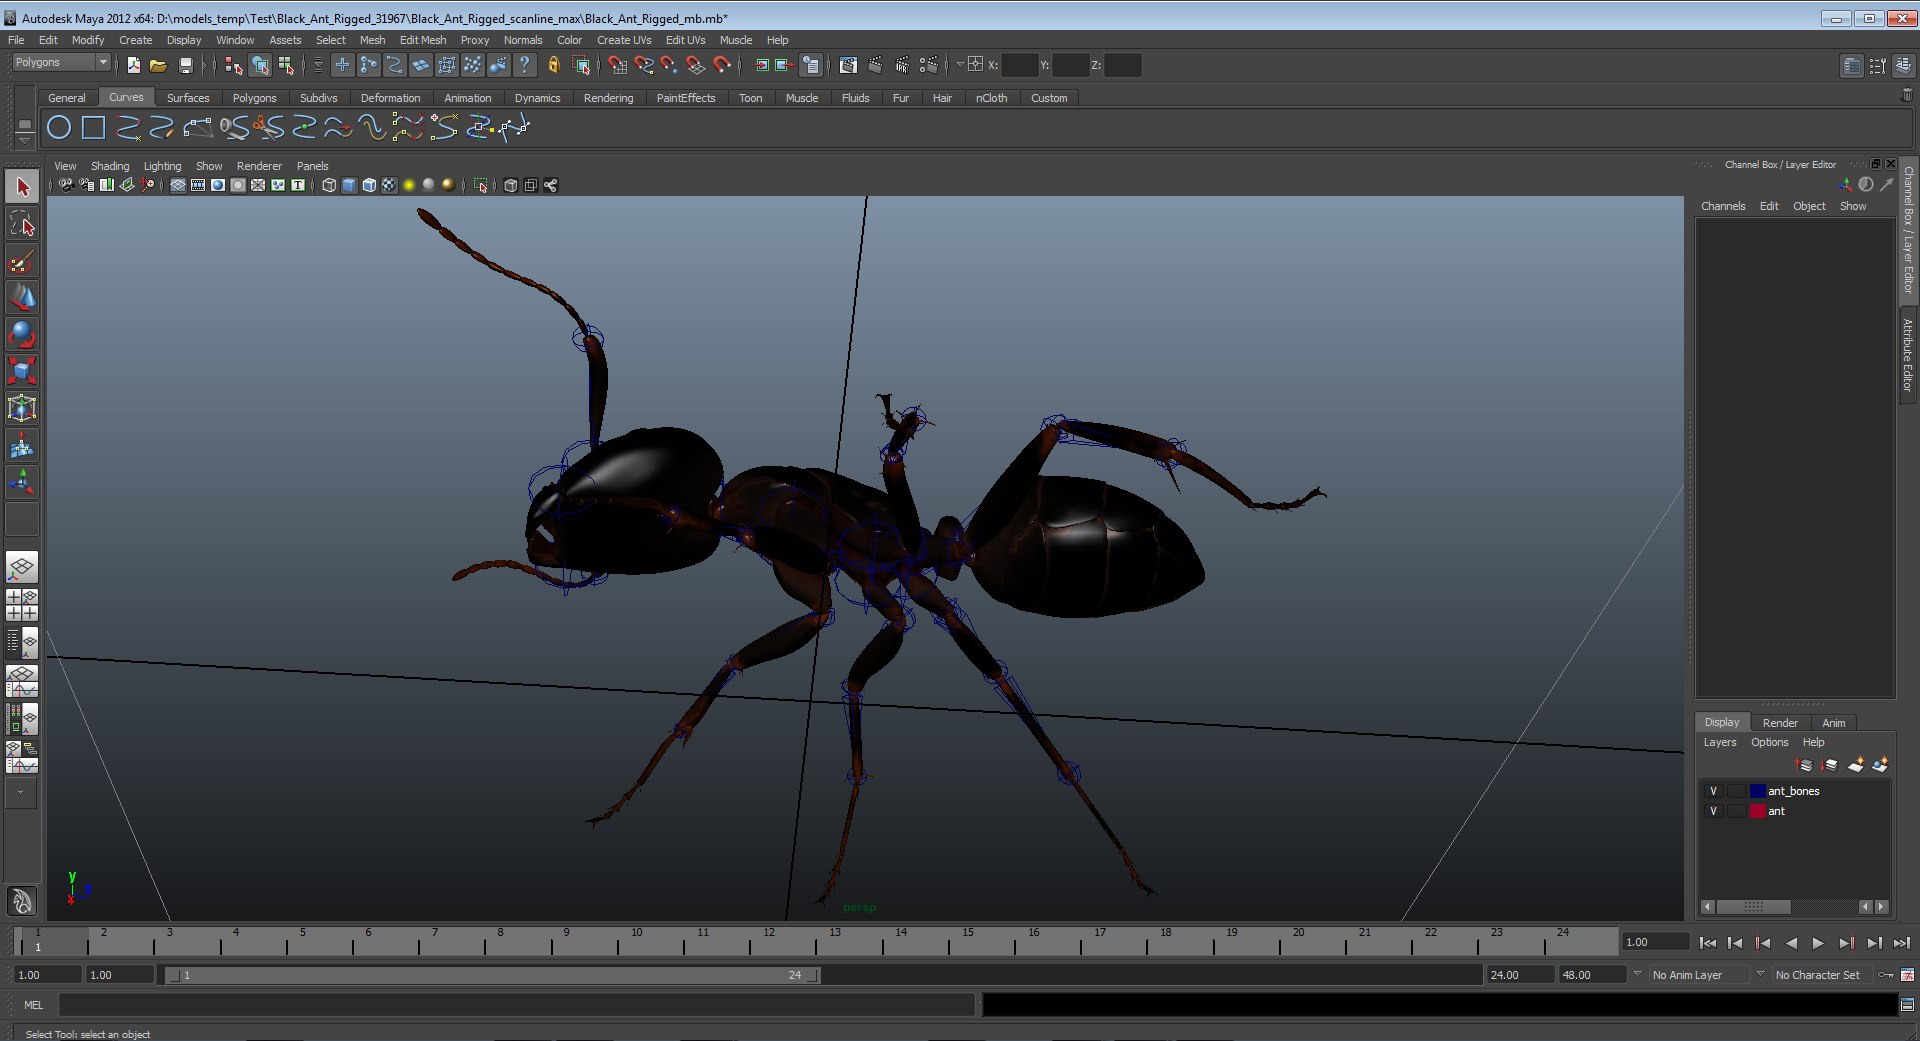Screen dimensions: 1920x1041
Task: Toggle display type box of ant layer
Action: (x=1737, y=811)
